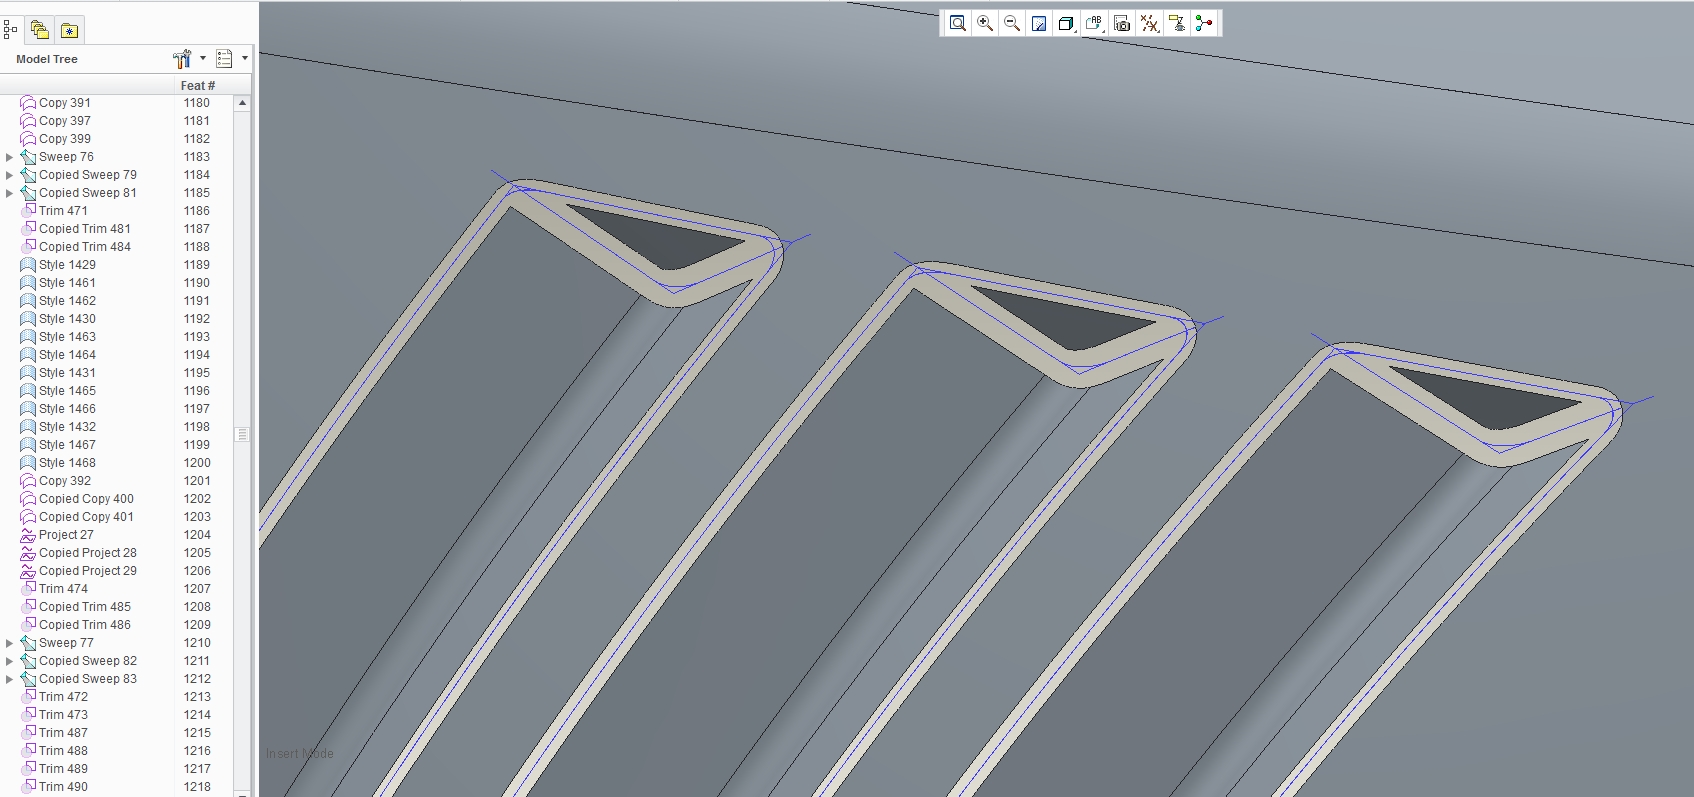Click the Feat # column header
Viewport: 1694px width, 797px height.
[x=198, y=85]
